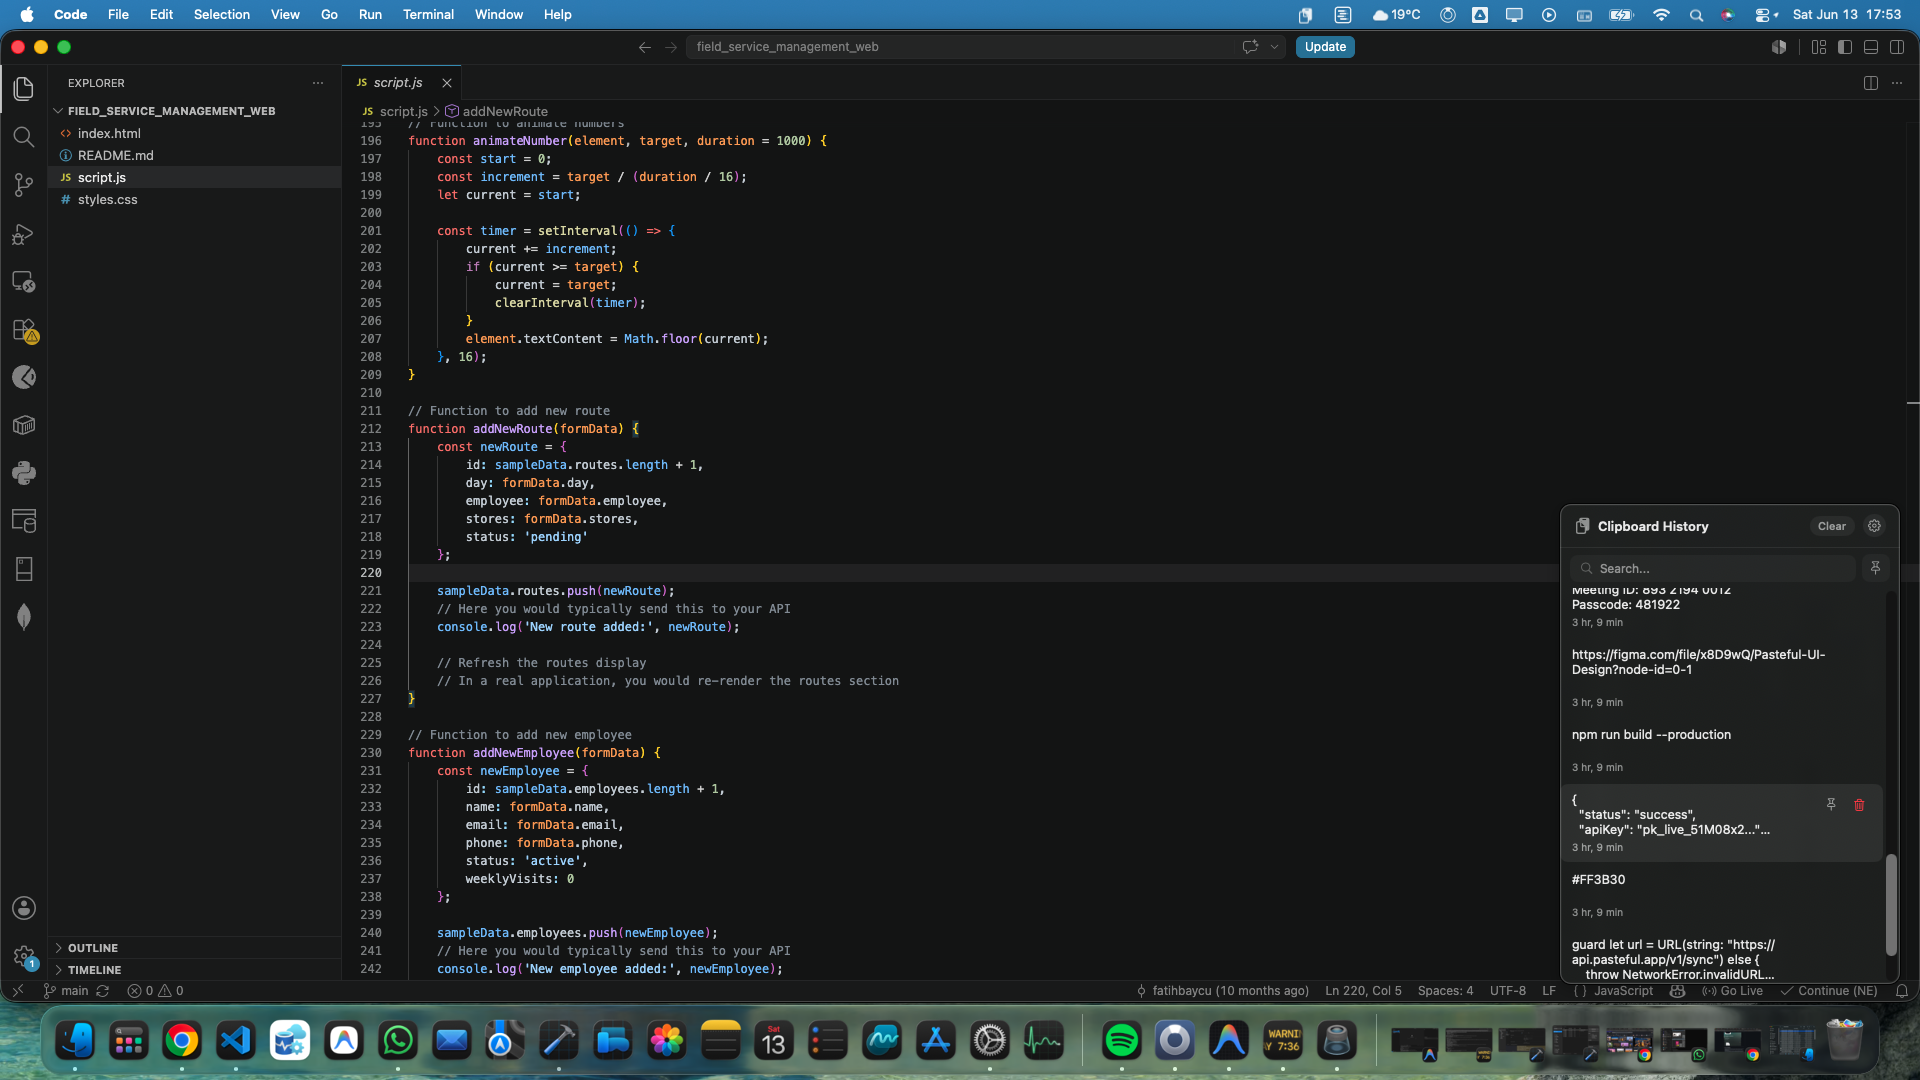The image size is (1920, 1080).
Task: Open cursor position Ln 220, Col 5
Action: [x=1363, y=991]
